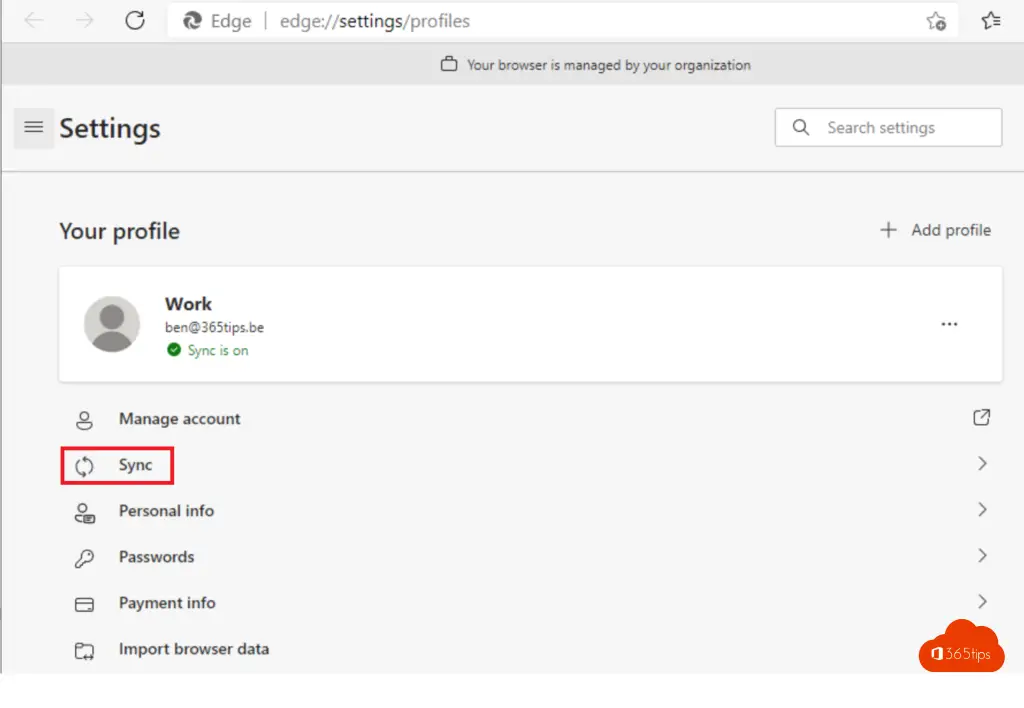Click the Your profile heading
The height and width of the screenshot is (708, 1024).
tap(120, 231)
